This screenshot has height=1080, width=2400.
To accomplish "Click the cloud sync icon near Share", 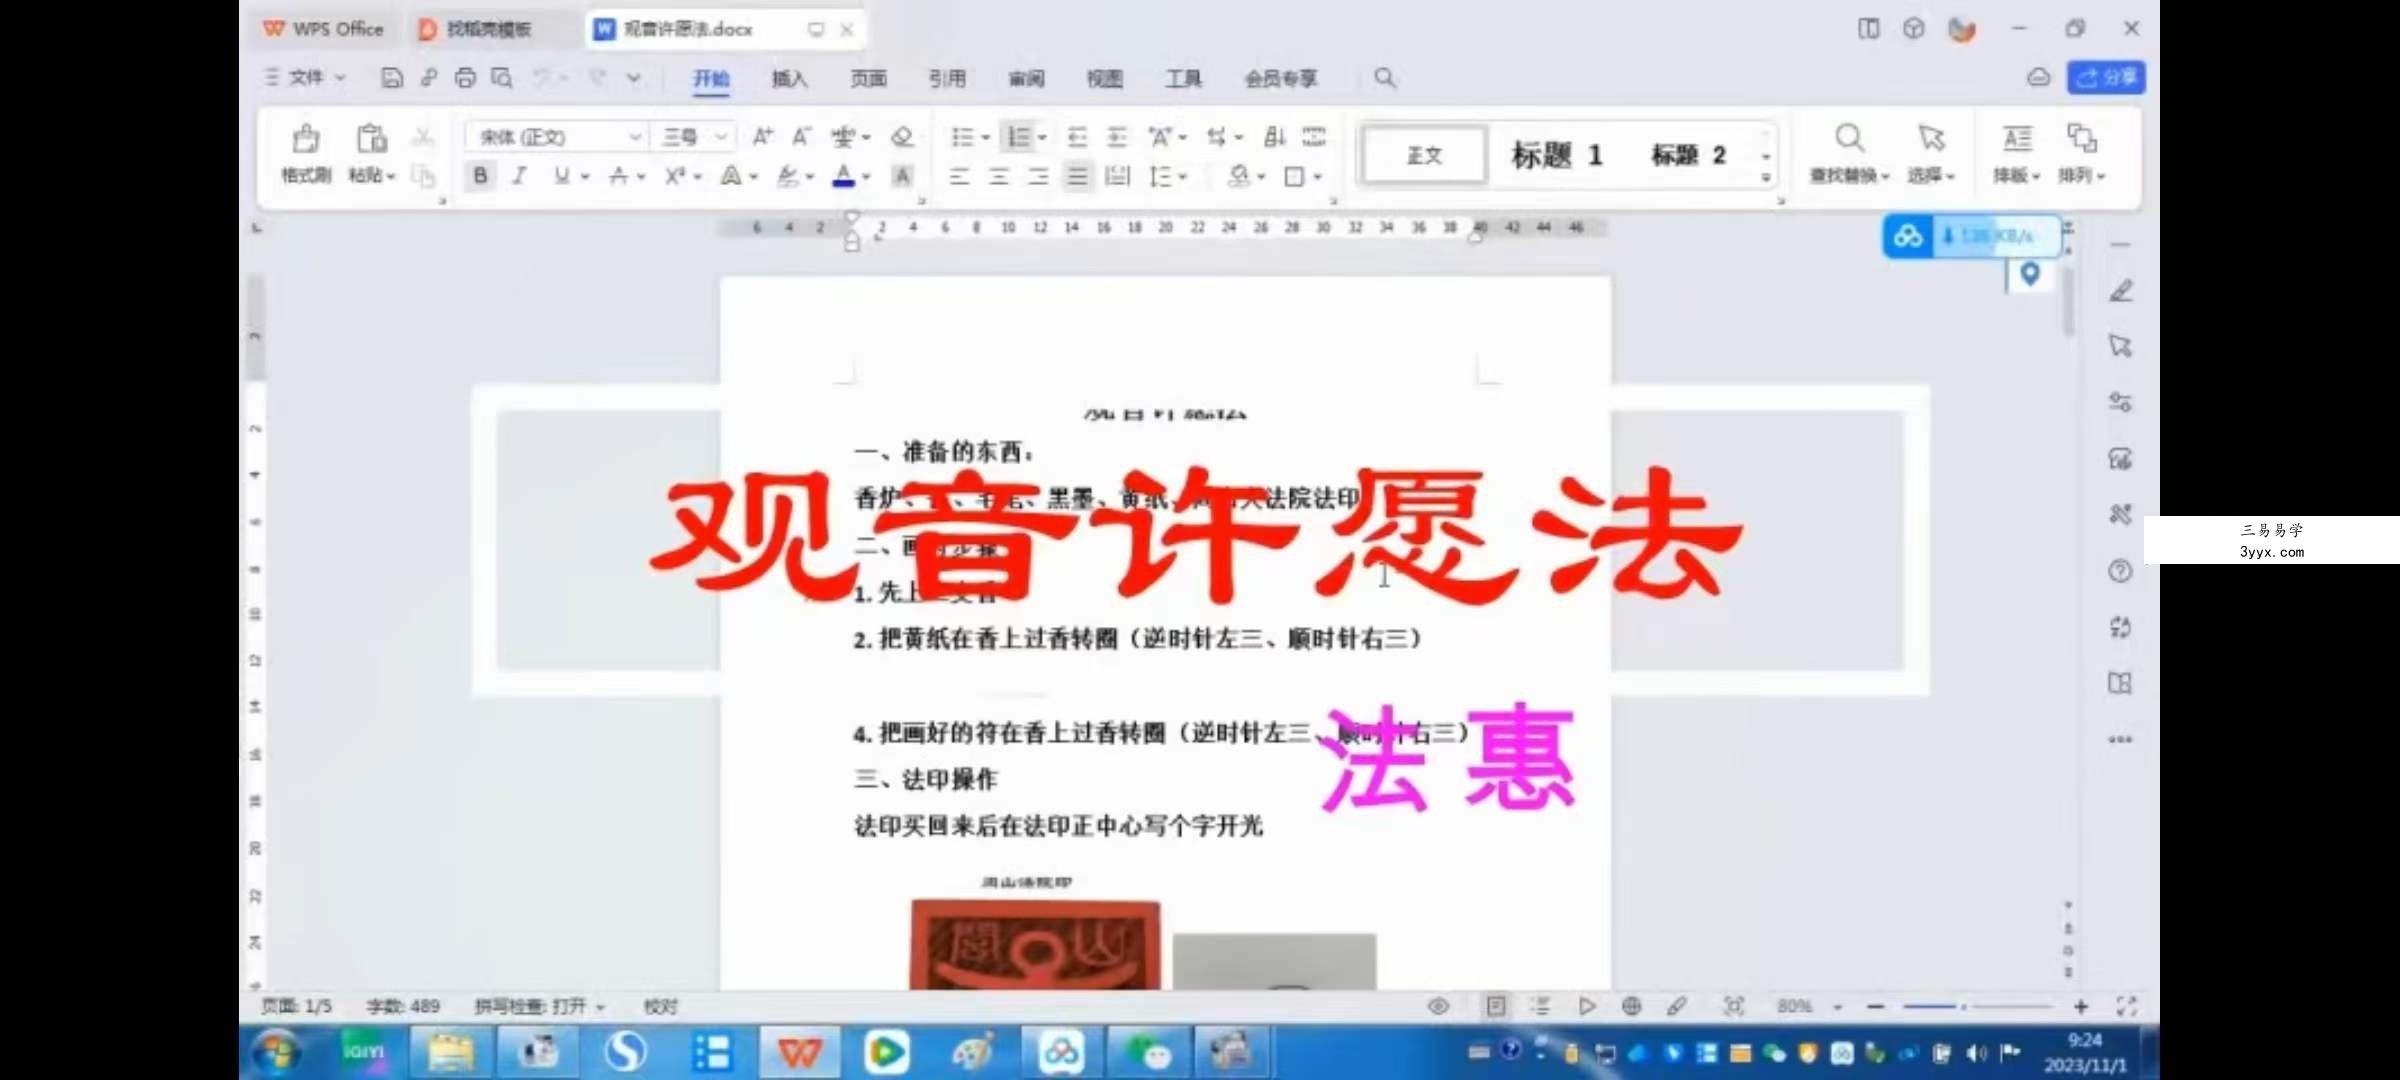I will [x=2039, y=78].
